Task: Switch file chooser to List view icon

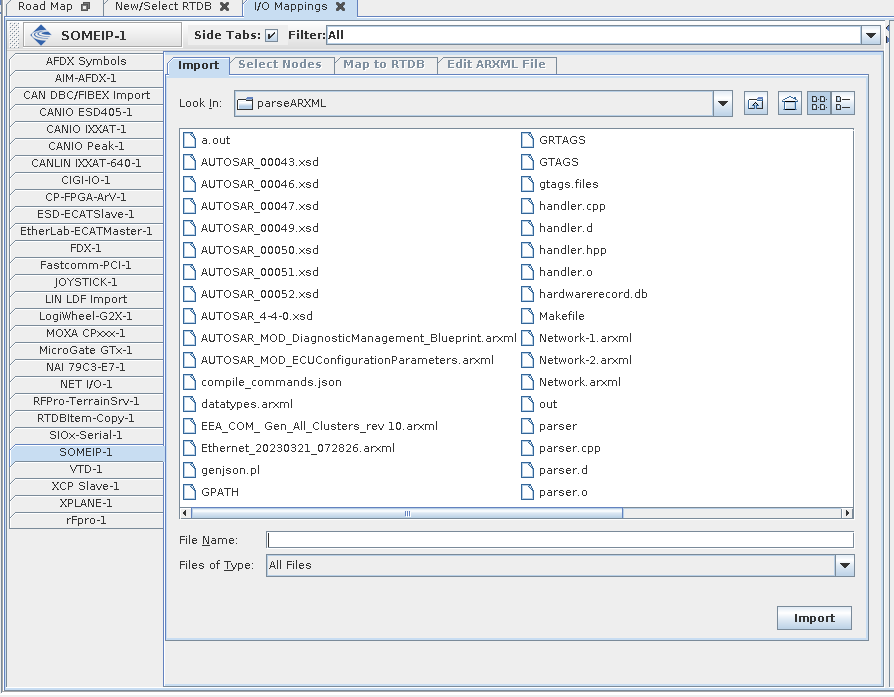Action: tap(819, 103)
